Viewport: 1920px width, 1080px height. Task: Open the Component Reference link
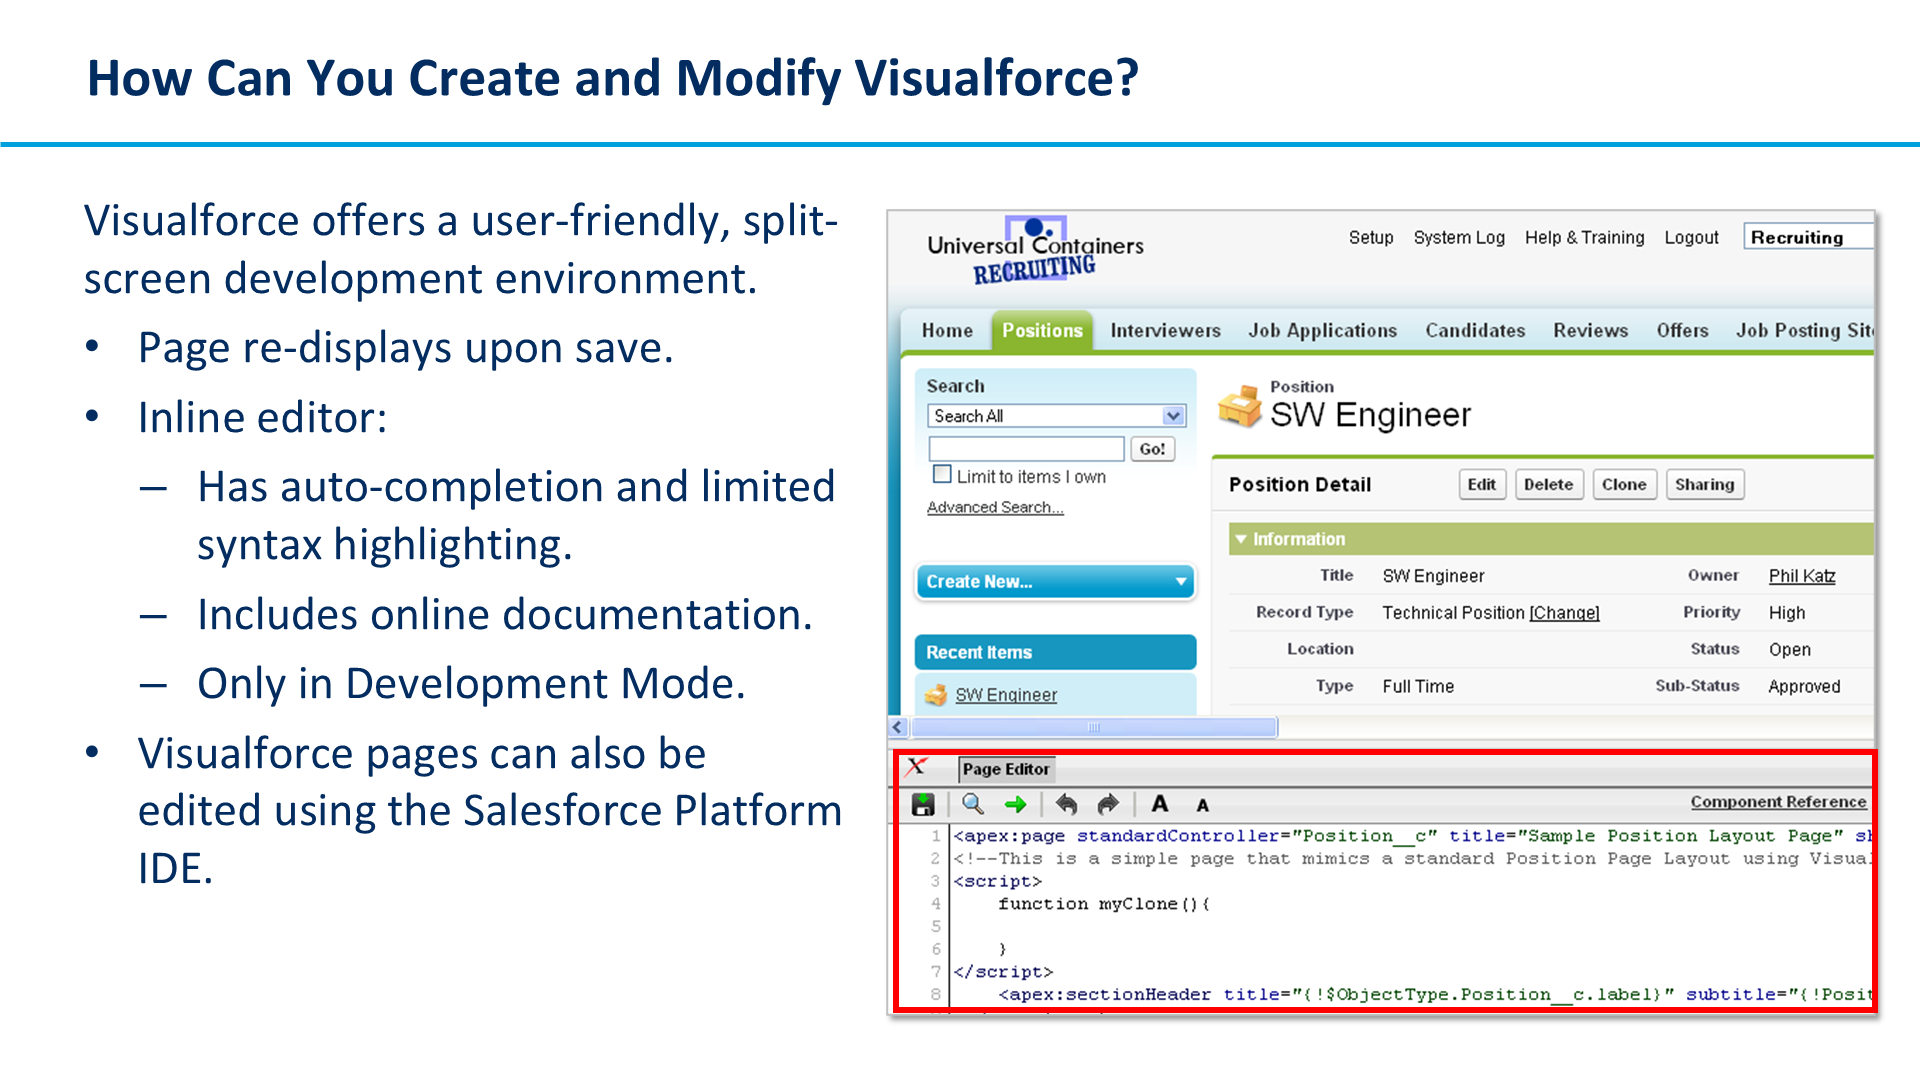[x=1778, y=802]
